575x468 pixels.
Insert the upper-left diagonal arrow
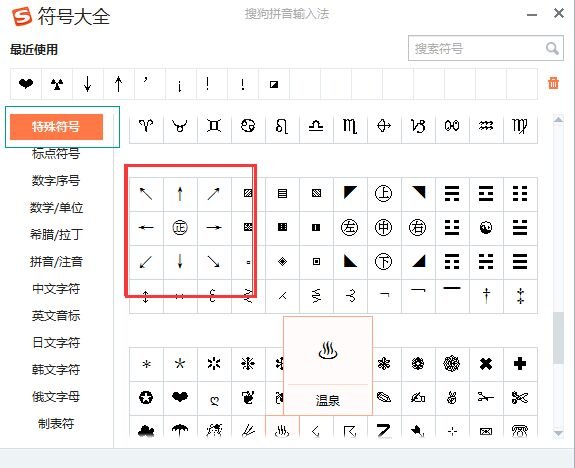146,194
